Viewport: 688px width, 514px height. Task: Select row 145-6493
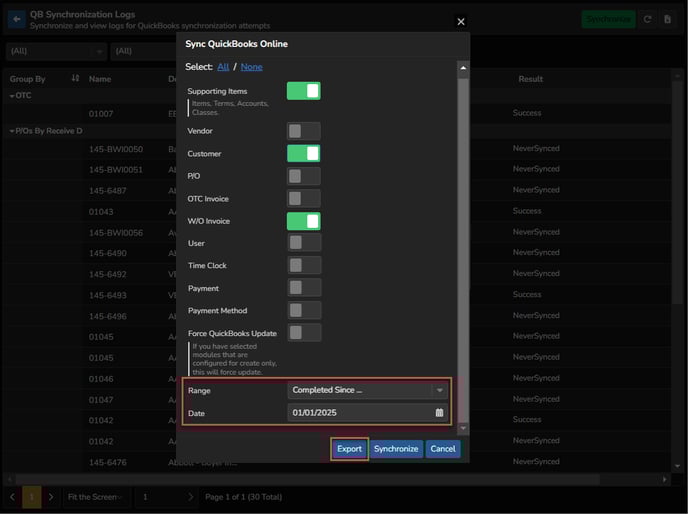click(x=108, y=295)
